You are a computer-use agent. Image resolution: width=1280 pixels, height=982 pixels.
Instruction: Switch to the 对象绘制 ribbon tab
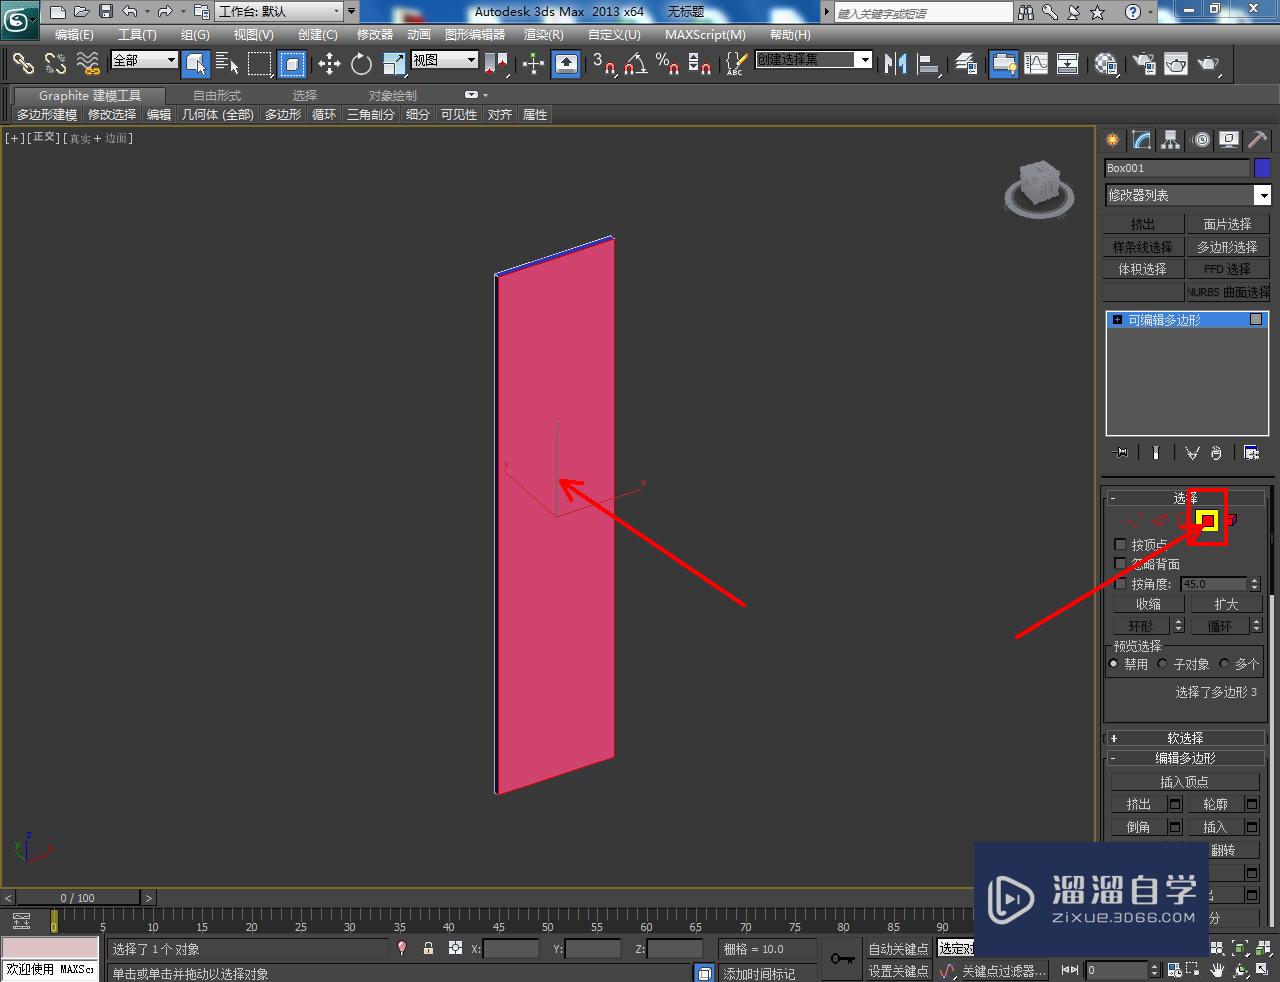[393, 96]
